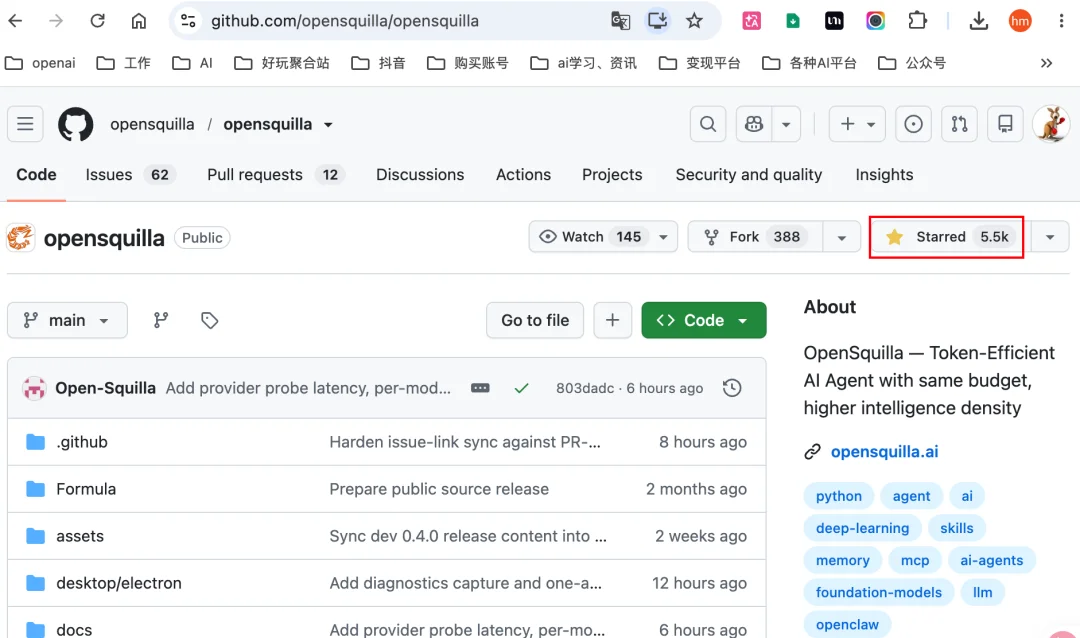1080x638 pixels.
Task: Open GitHub Copilot chat icon
Action: click(x=754, y=124)
